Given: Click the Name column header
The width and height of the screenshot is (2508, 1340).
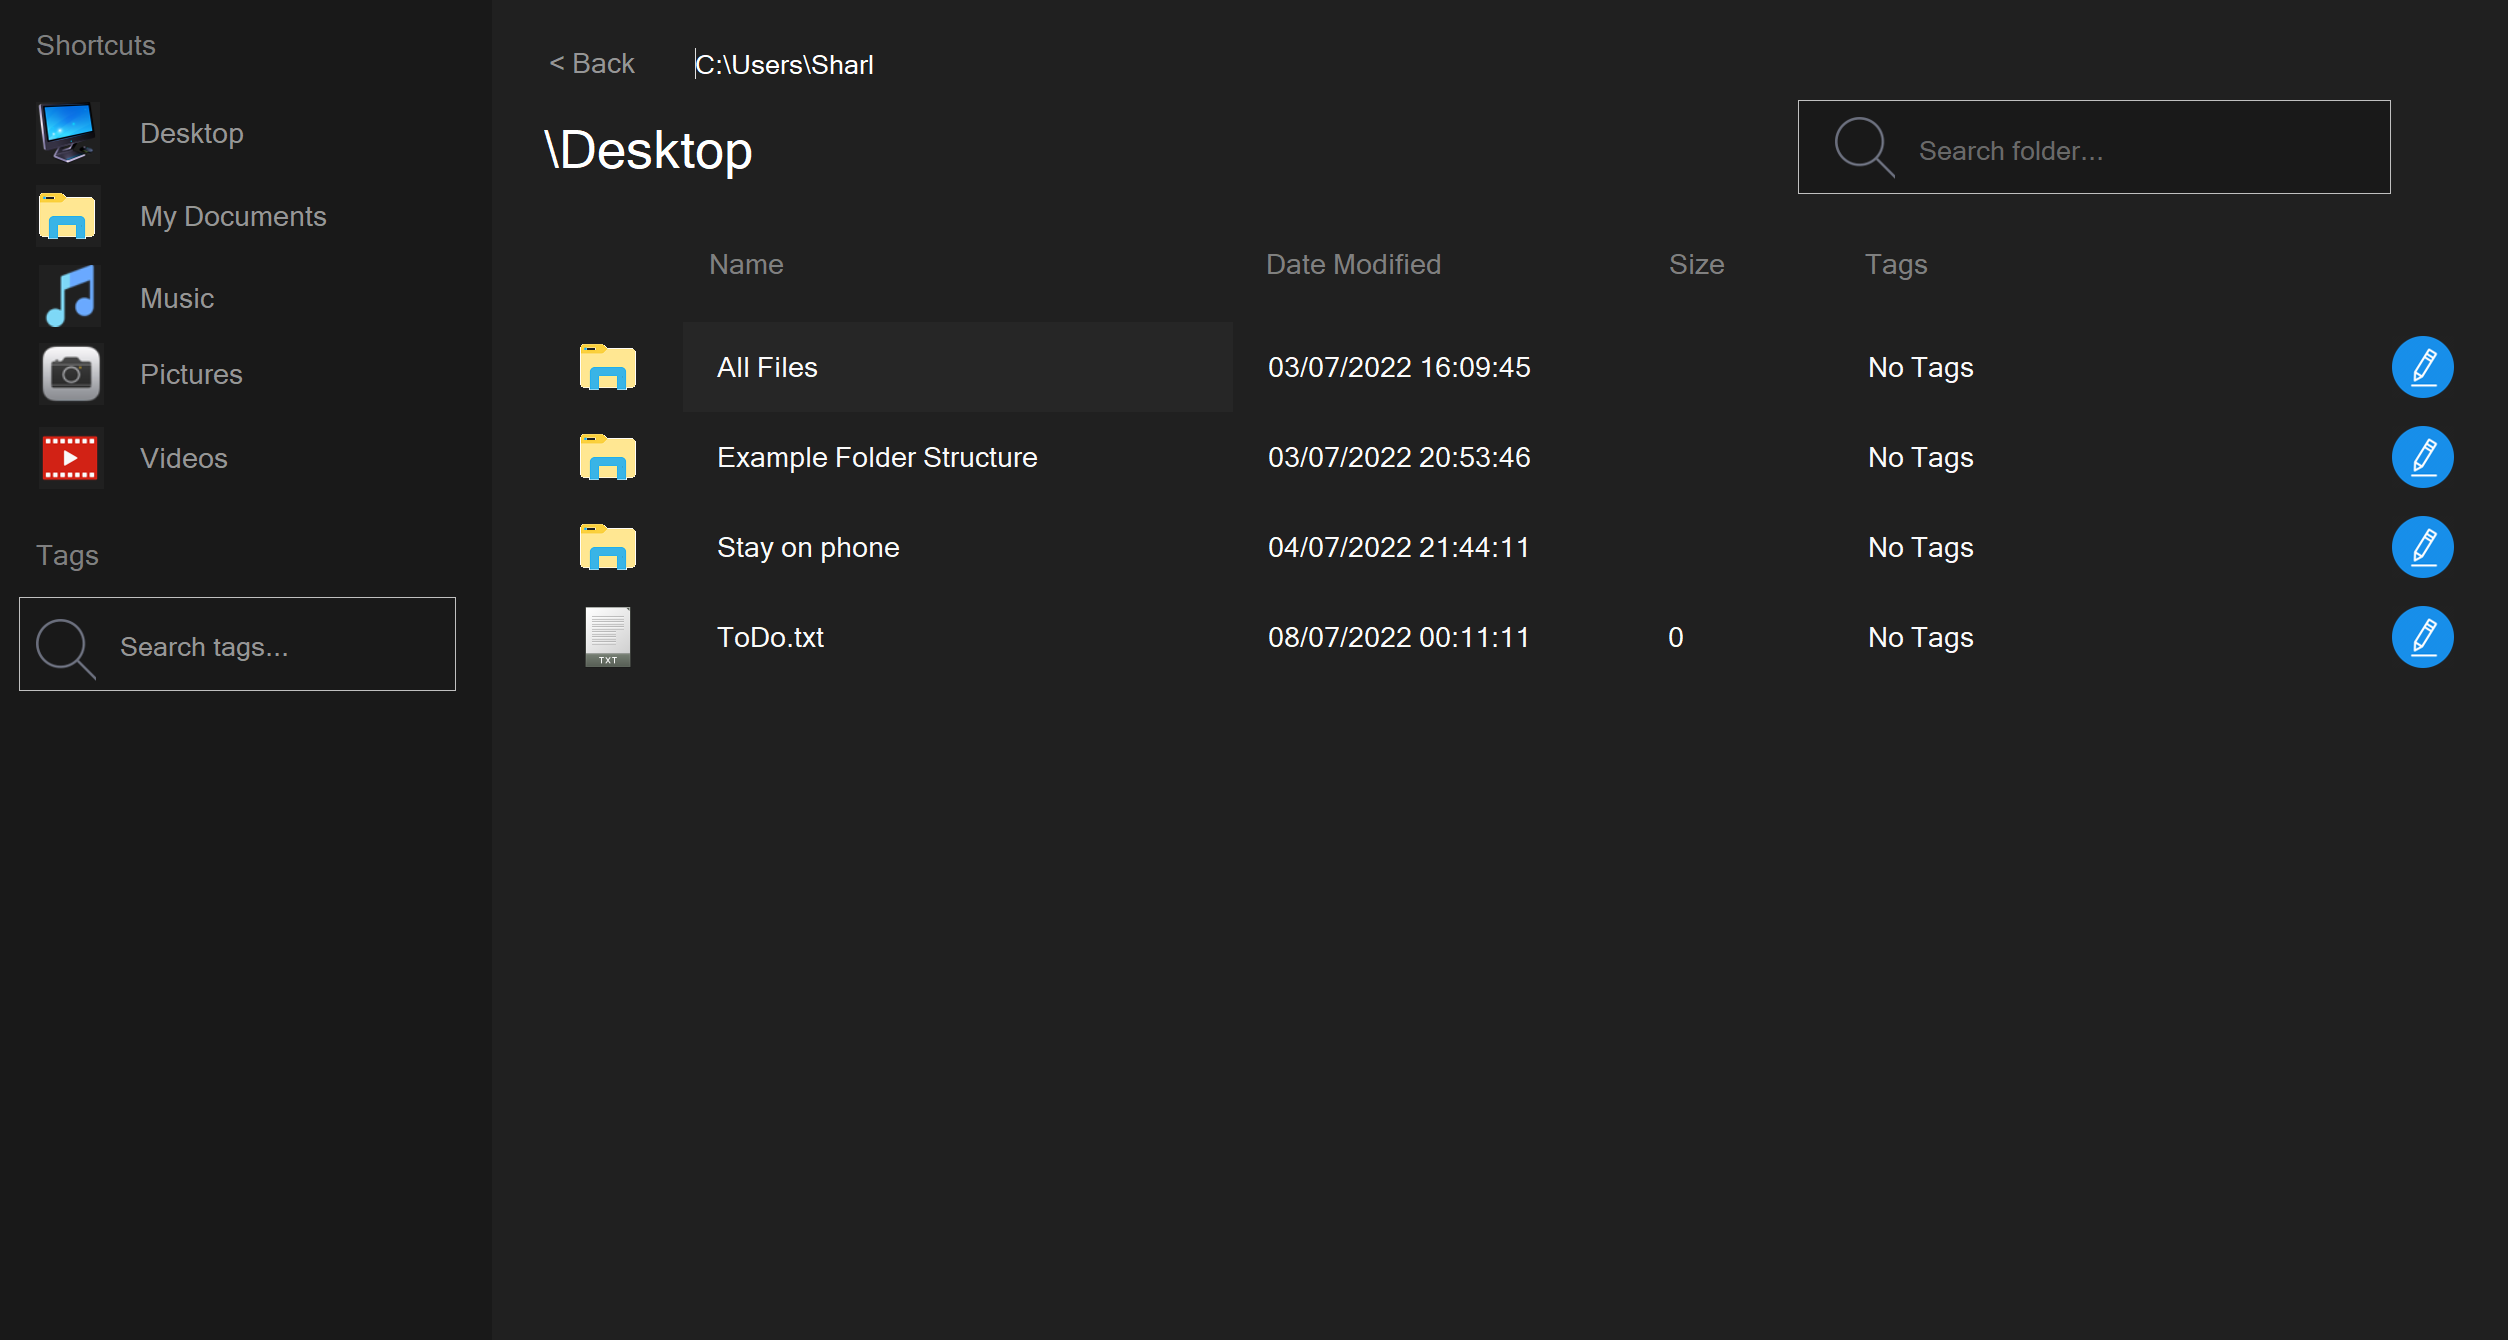Looking at the screenshot, I should click(745, 264).
